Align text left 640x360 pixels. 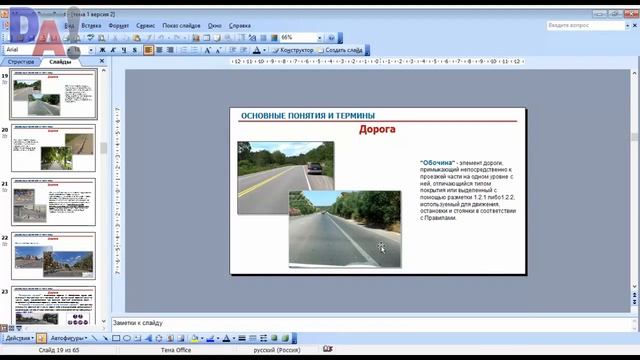click(148, 50)
